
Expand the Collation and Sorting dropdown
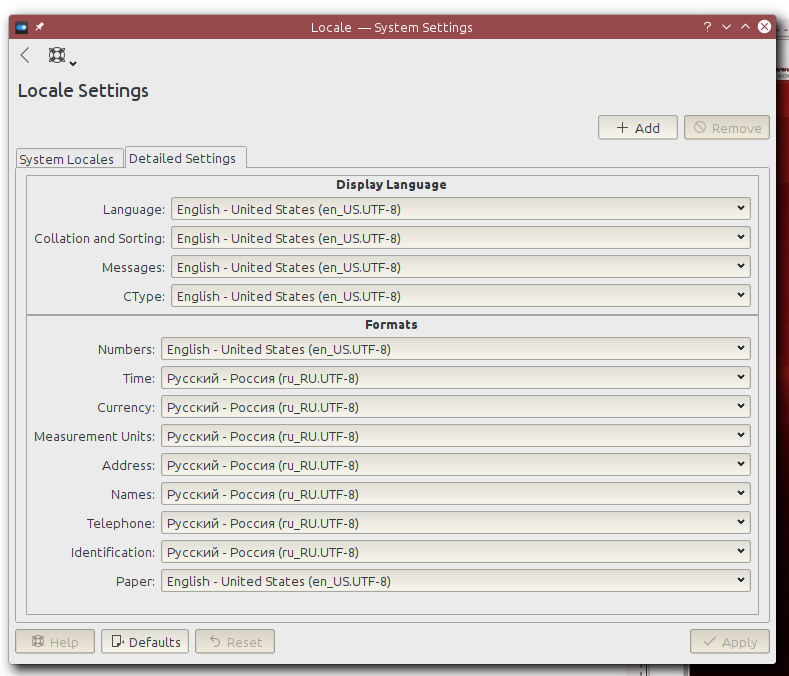460,238
